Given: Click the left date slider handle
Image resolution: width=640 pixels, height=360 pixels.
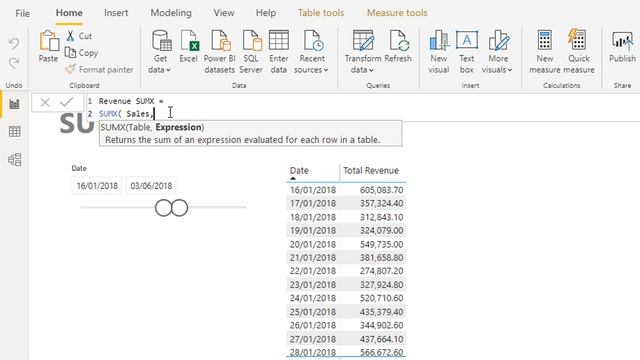Looking at the screenshot, I should tap(163, 208).
